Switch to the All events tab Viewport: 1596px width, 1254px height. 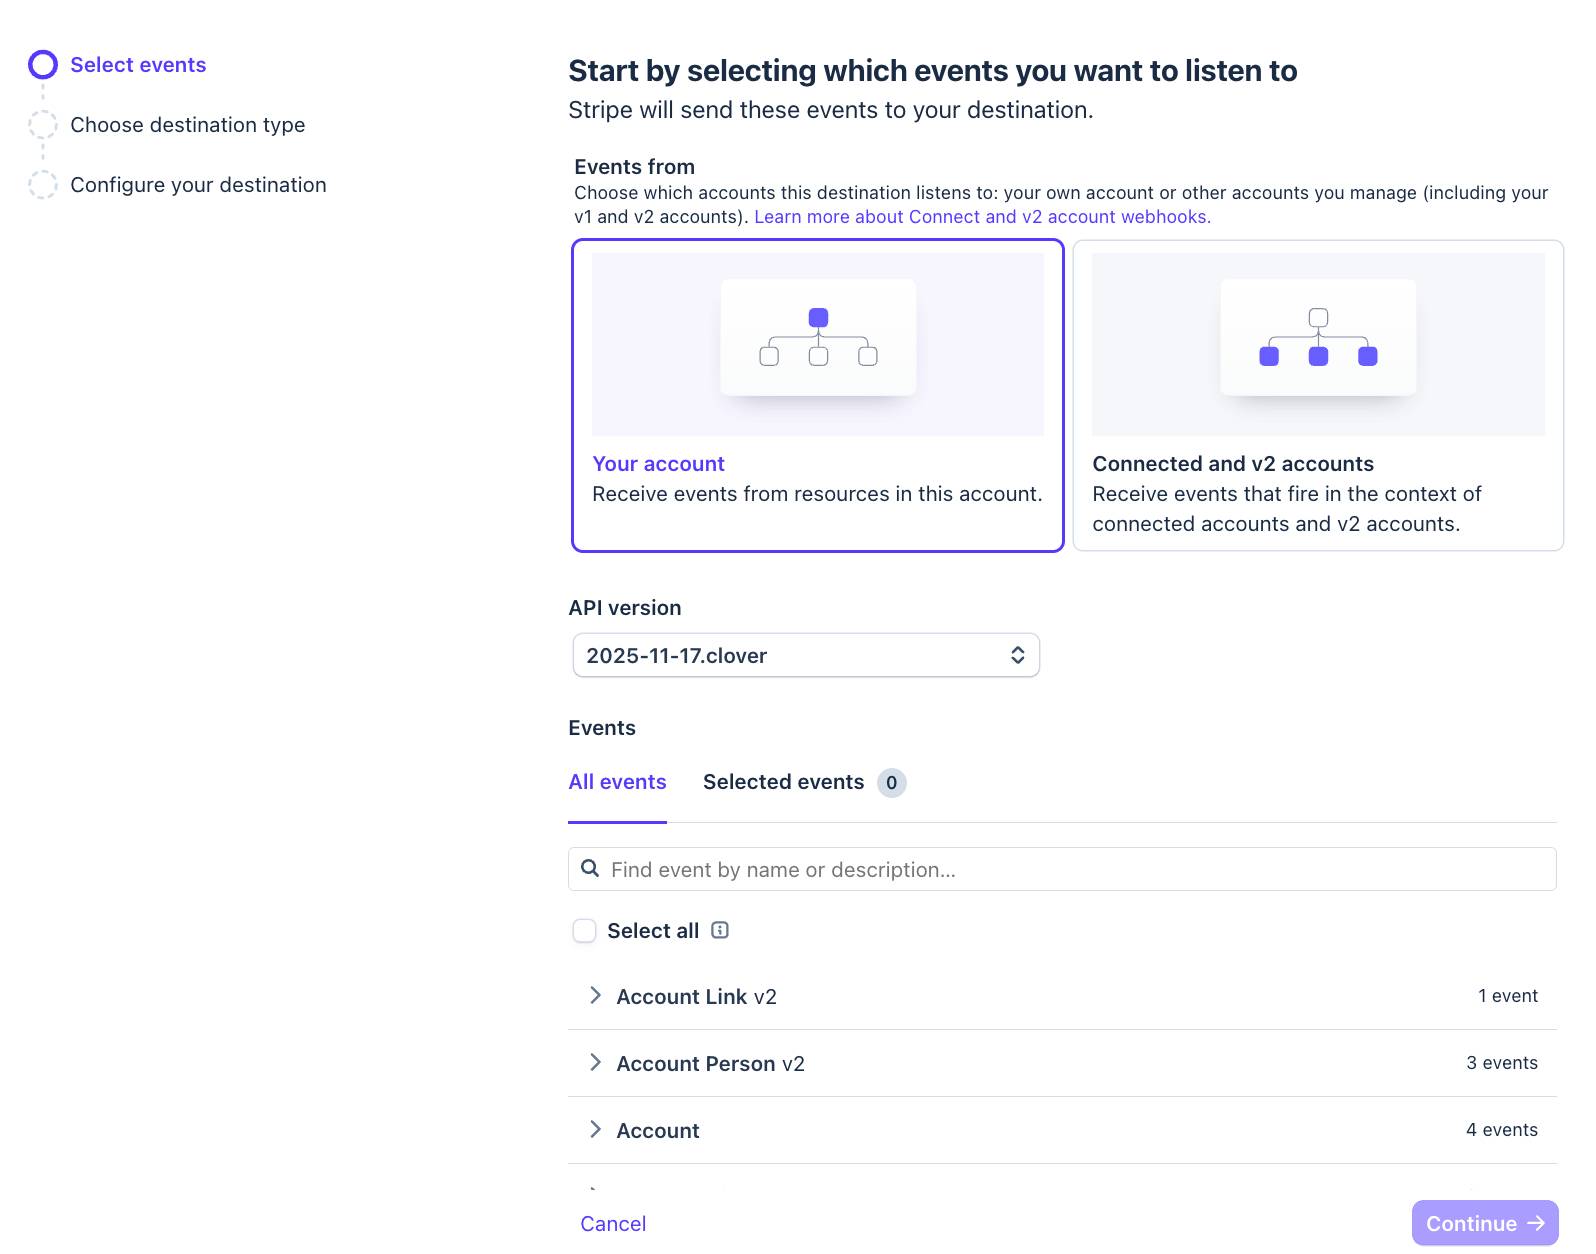click(x=617, y=783)
